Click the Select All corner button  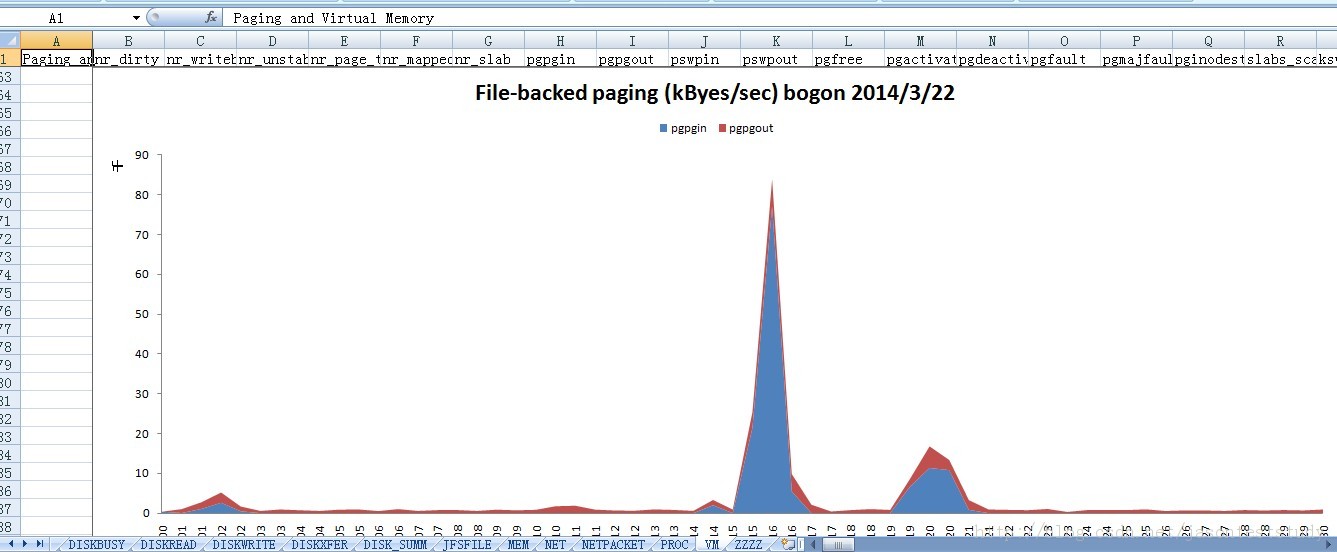[9, 41]
